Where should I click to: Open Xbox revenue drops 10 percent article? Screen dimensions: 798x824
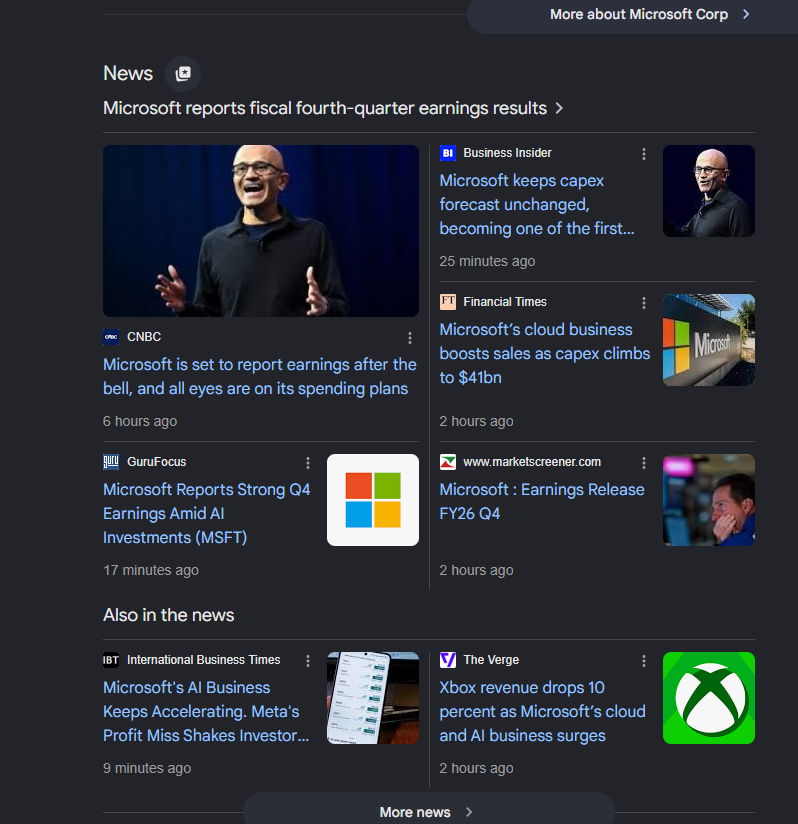[x=542, y=712]
